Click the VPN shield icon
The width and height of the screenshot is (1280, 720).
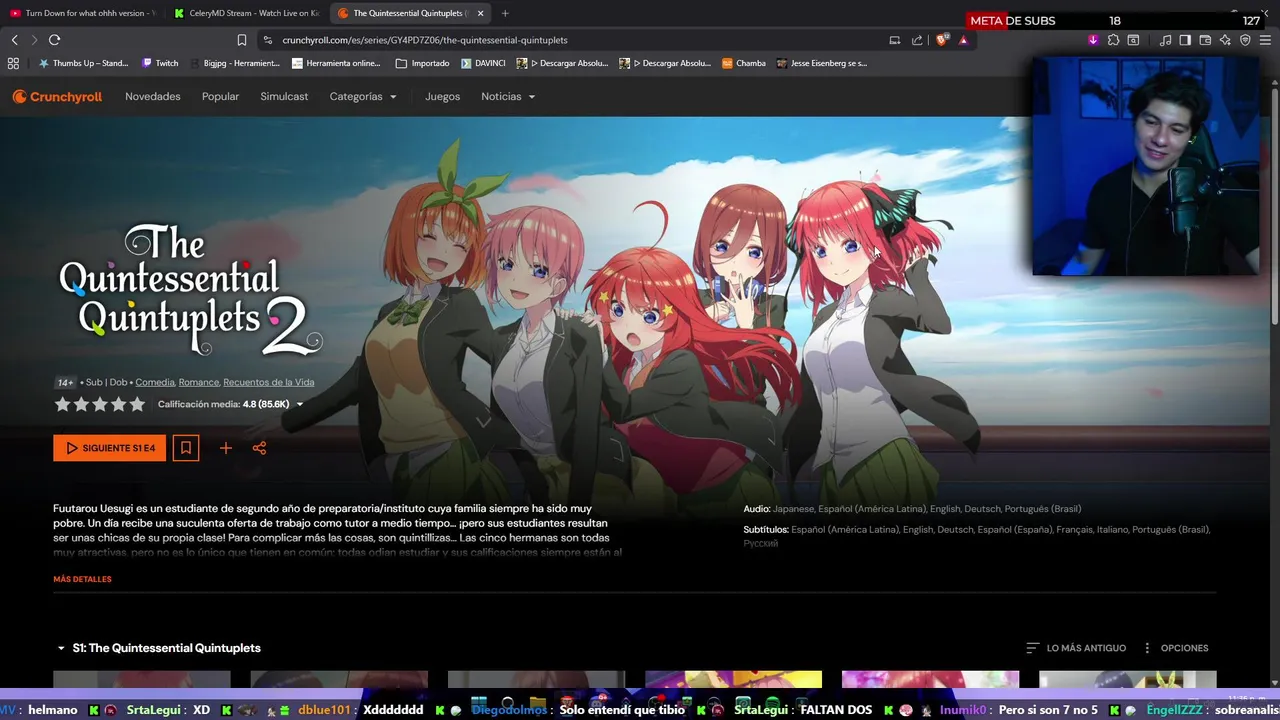pos(1245,40)
